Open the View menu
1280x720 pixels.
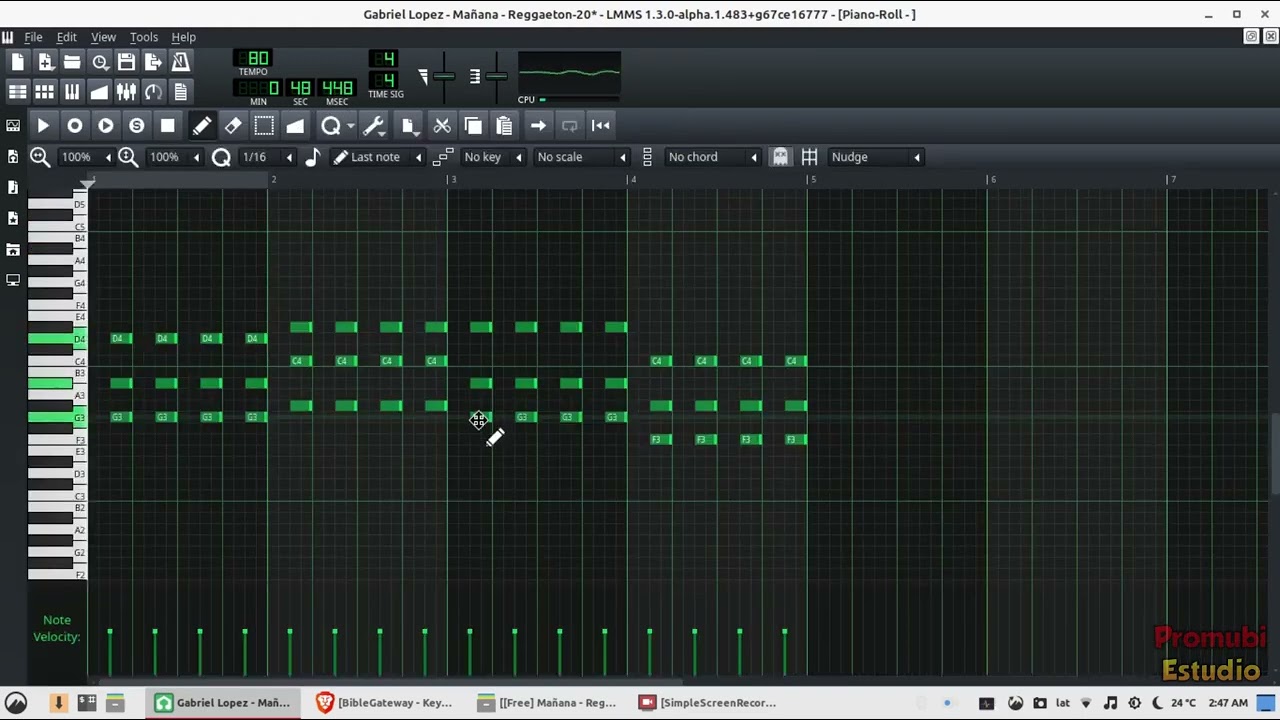[x=103, y=37]
